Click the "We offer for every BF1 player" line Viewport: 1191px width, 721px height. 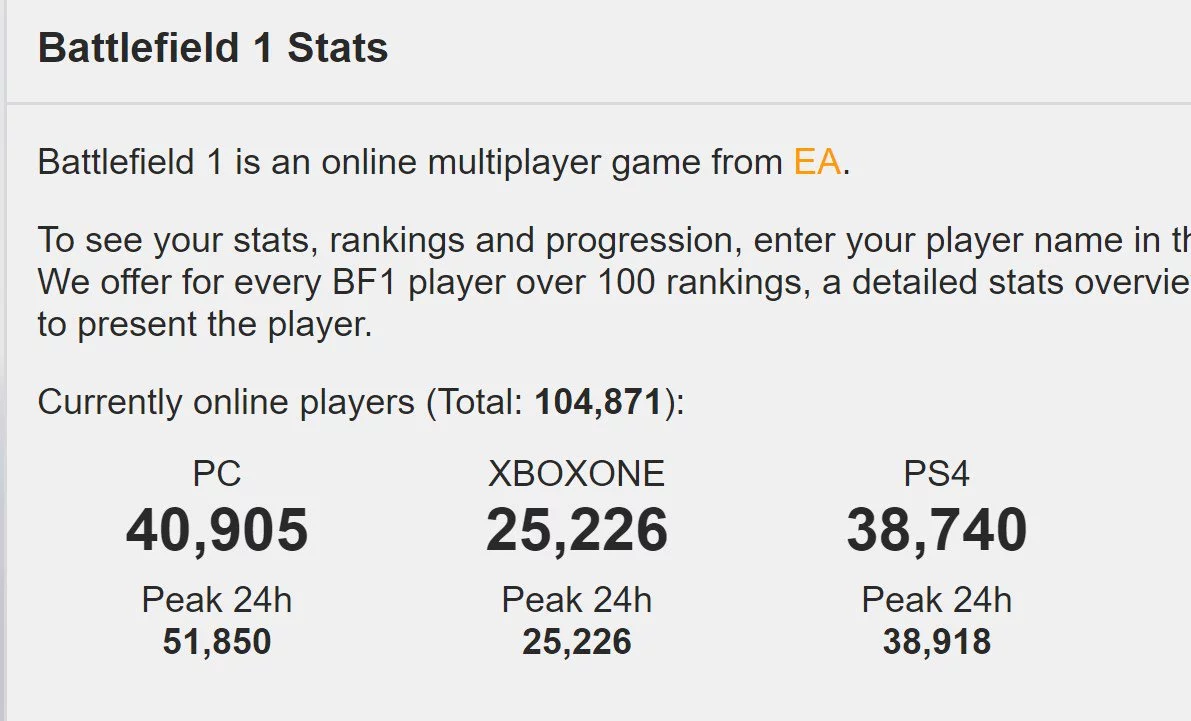pos(600,283)
